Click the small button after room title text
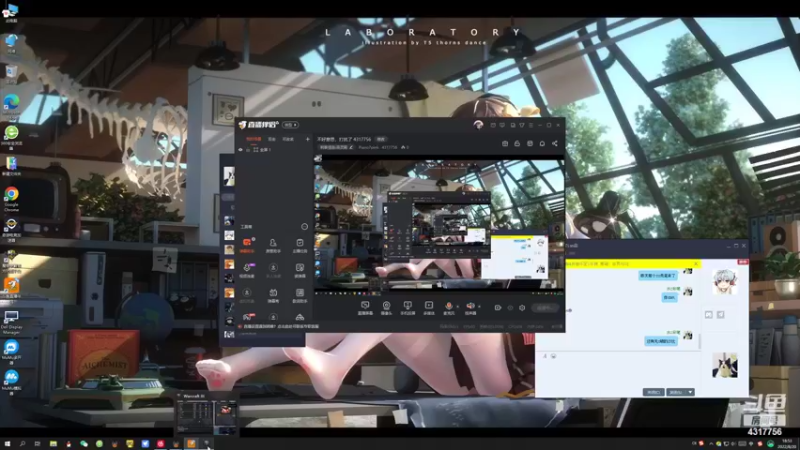Screen dimensions: 800x450 tap(381, 139)
